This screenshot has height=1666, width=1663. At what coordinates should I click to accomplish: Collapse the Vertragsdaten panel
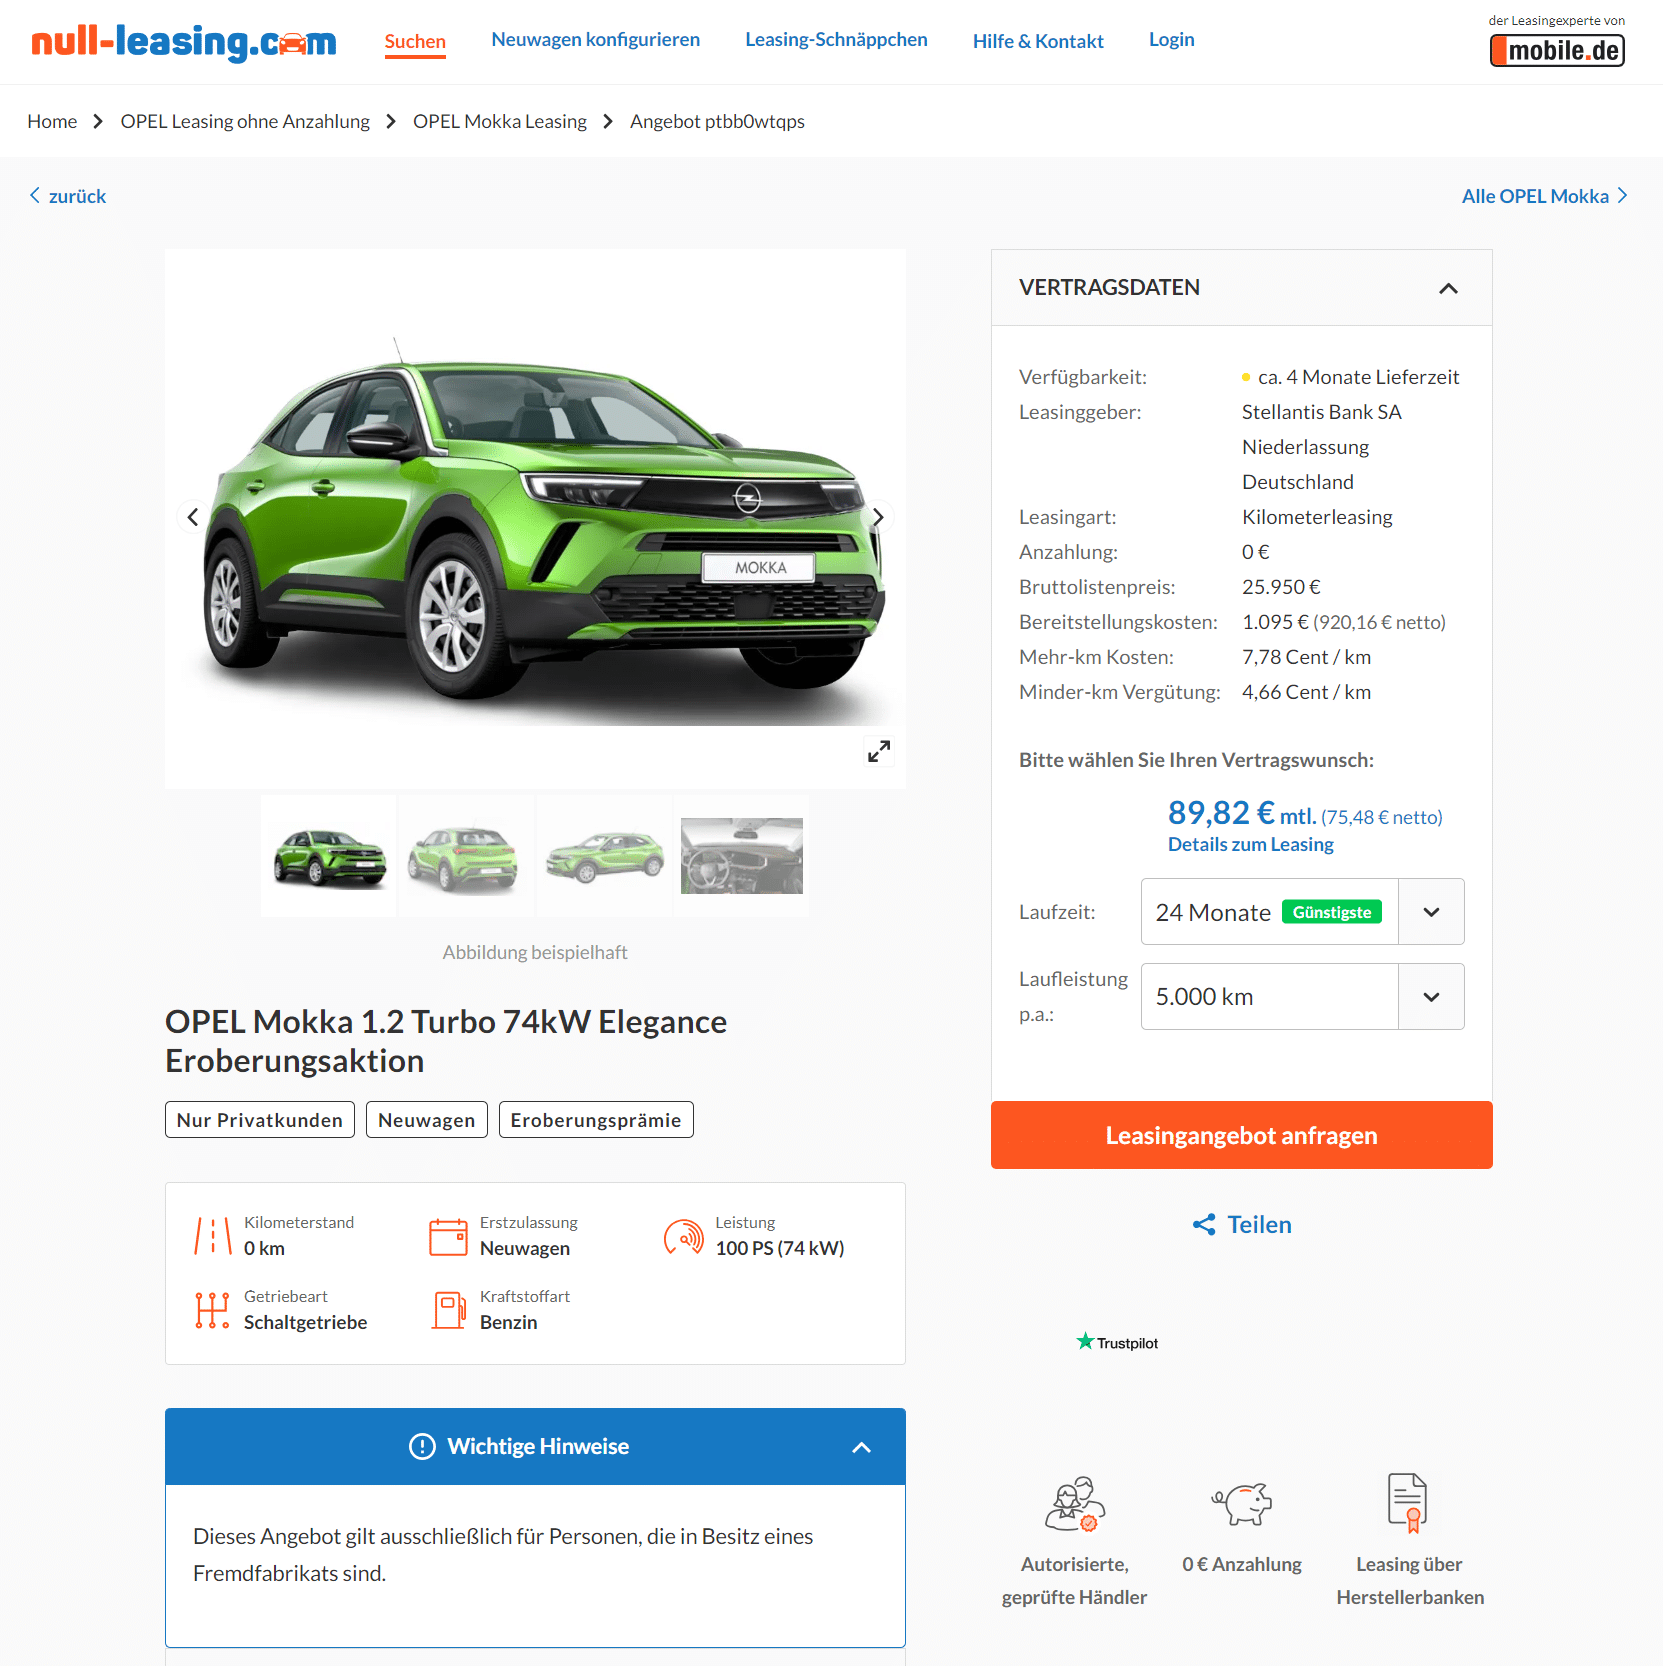coord(1448,288)
